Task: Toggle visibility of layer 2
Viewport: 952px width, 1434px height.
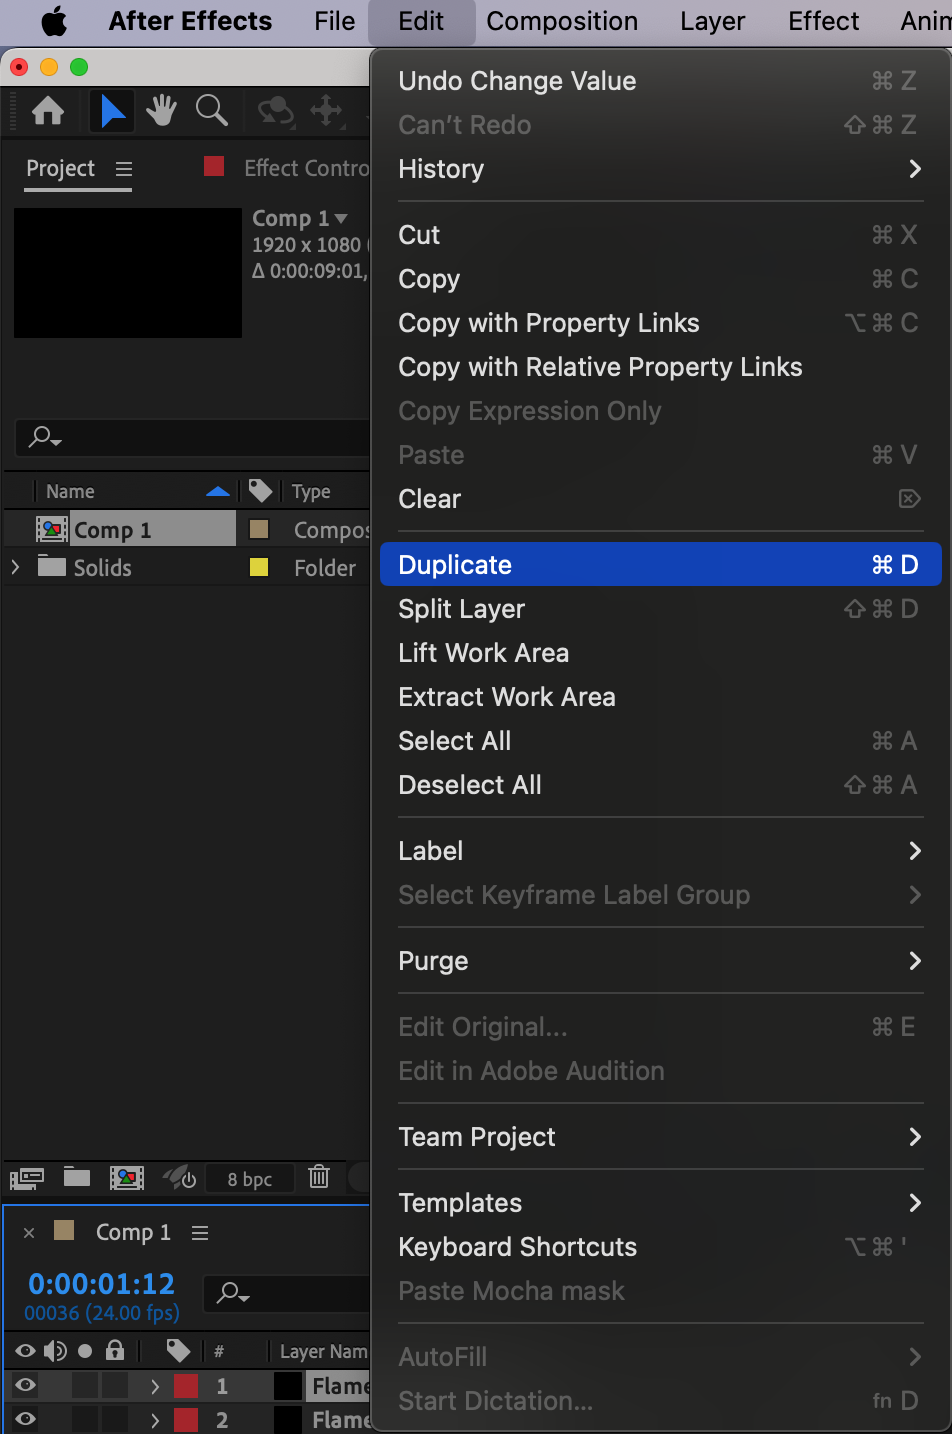Action: coord(26,1419)
